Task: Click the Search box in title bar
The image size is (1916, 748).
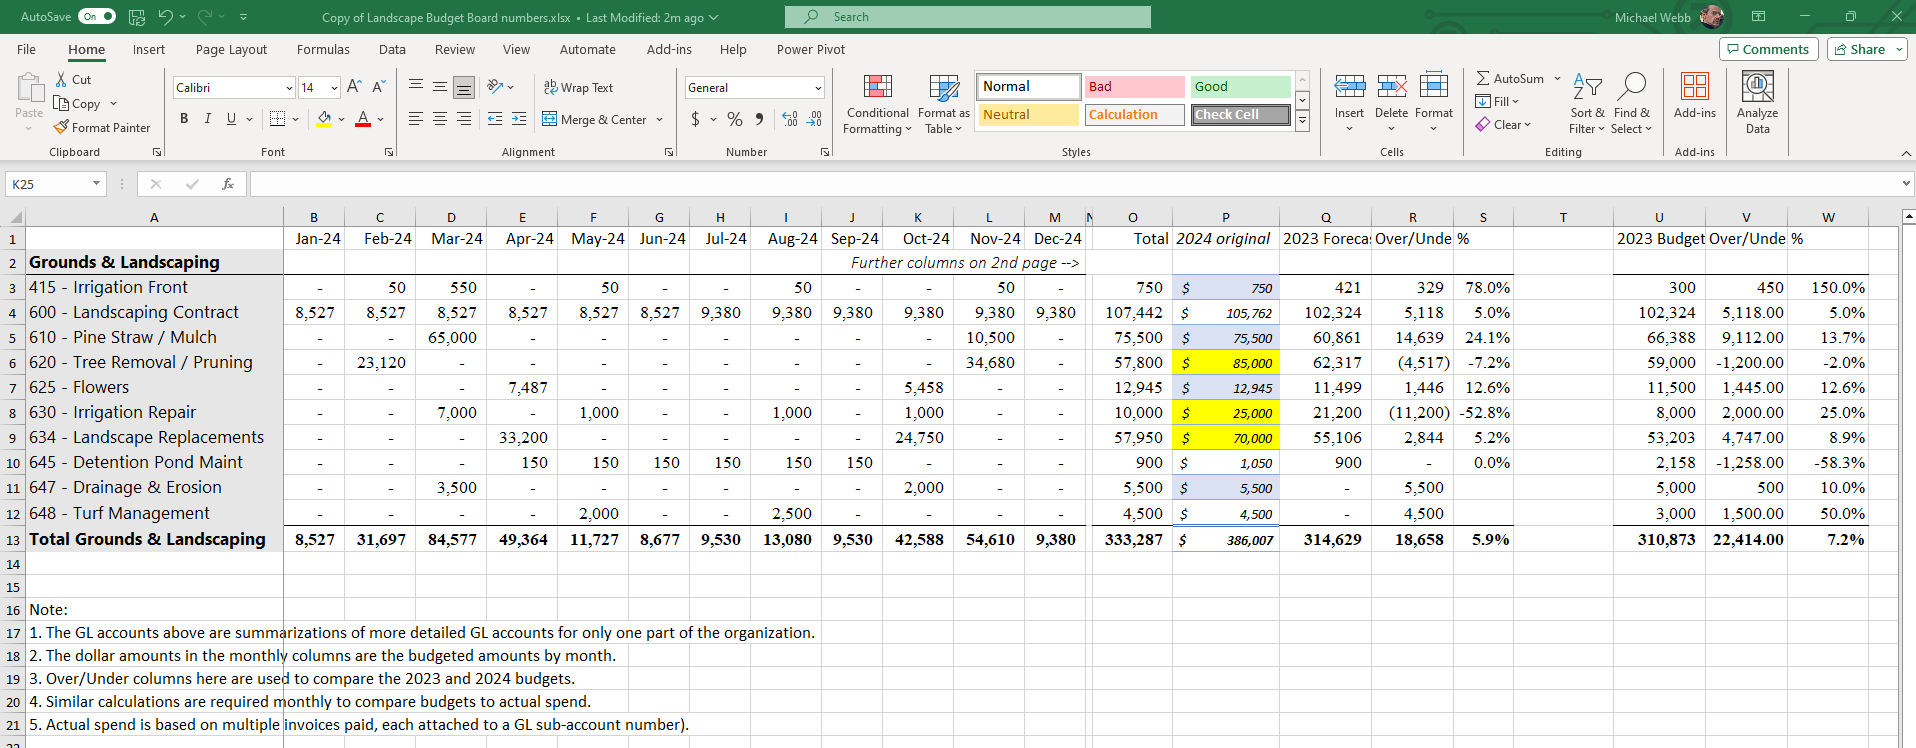Action: coord(968,17)
